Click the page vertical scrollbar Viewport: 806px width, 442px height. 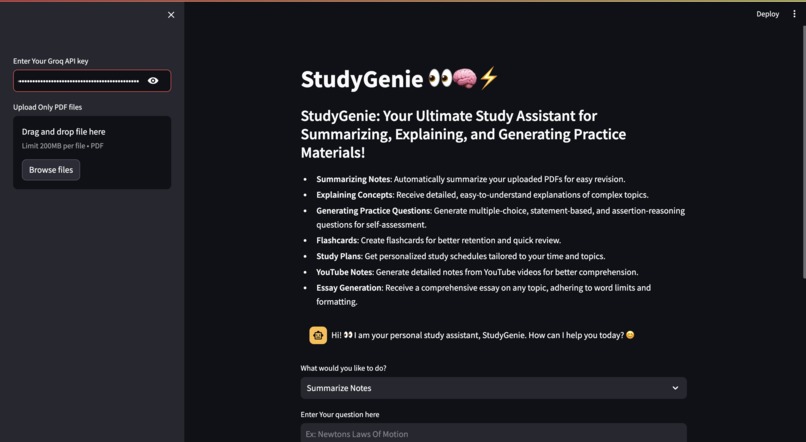click(803, 152)
